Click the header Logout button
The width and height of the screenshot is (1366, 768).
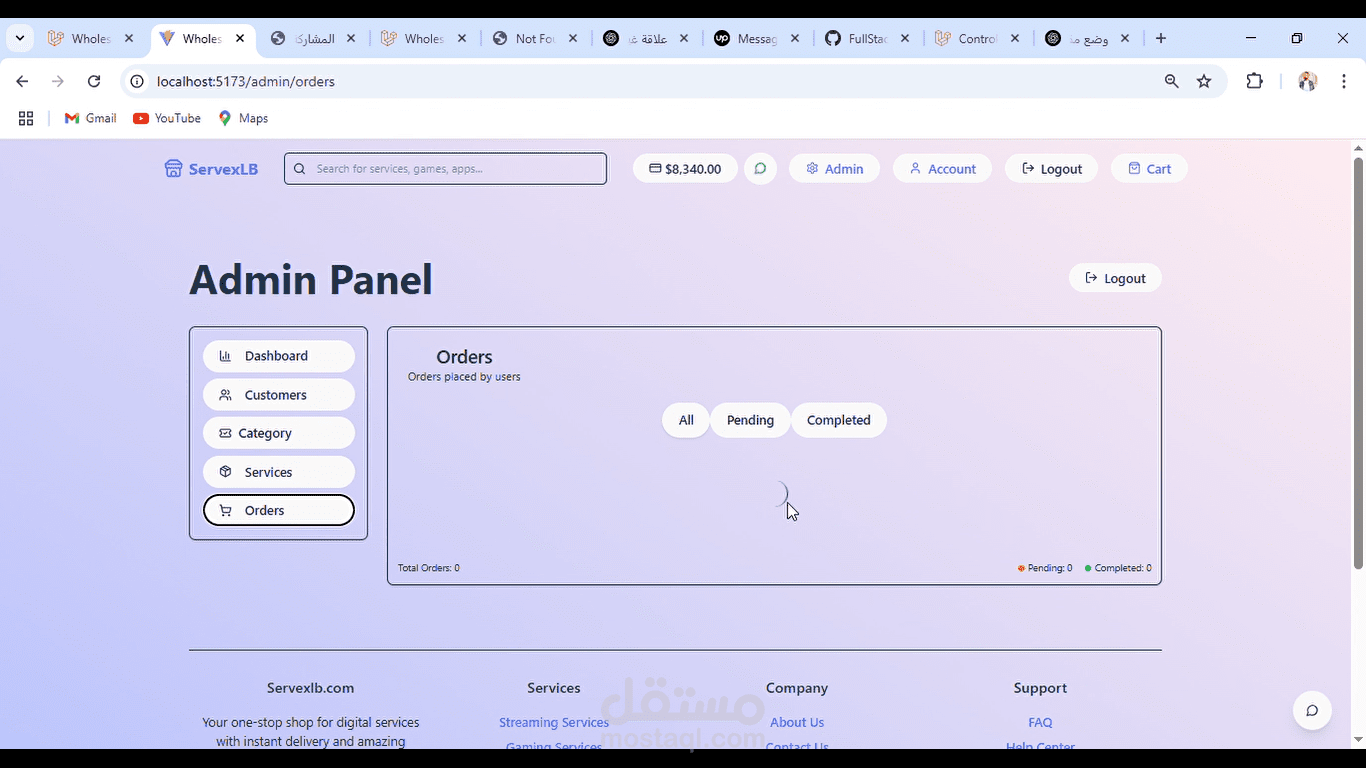(x=1051, y=169)
